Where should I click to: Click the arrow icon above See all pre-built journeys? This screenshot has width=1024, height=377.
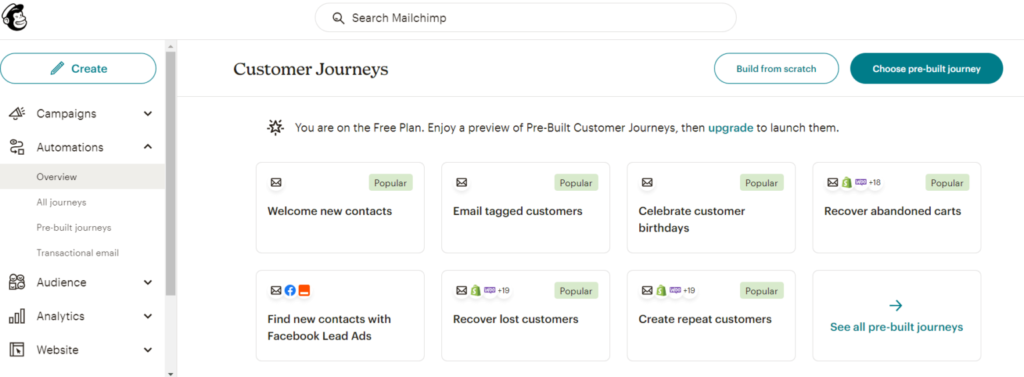(896, 305)
